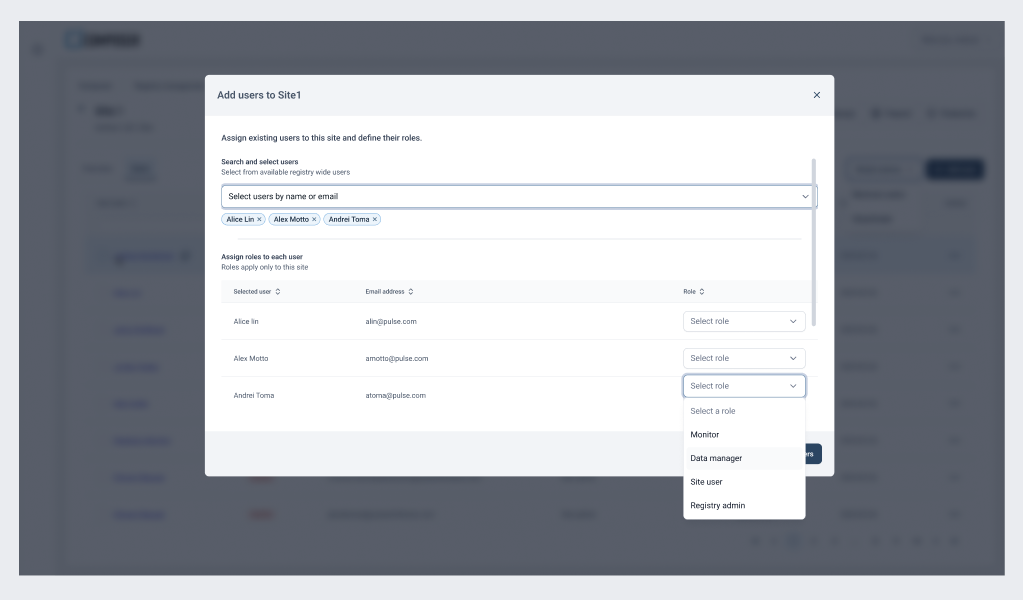Click the Alex Motto name in the table

251,359
